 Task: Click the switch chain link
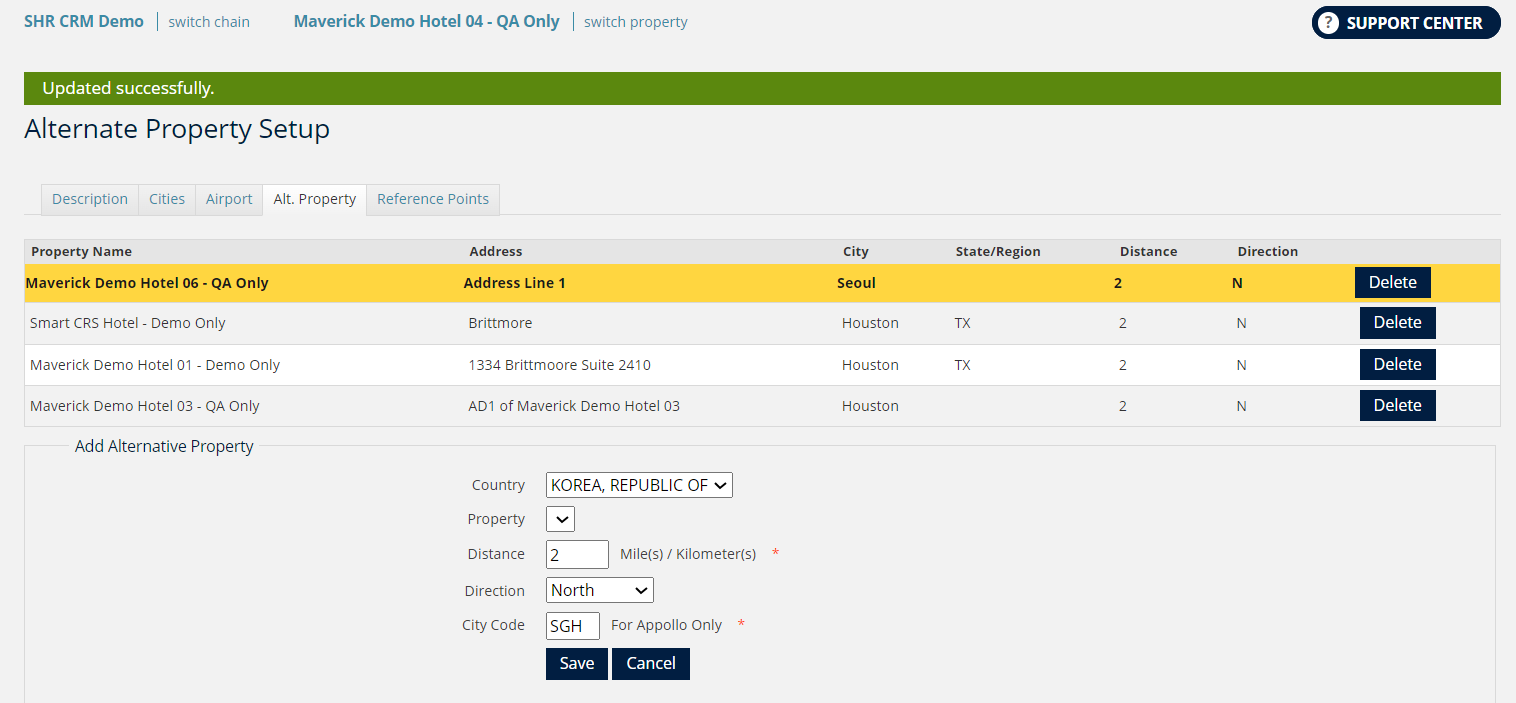pos(209,22)
